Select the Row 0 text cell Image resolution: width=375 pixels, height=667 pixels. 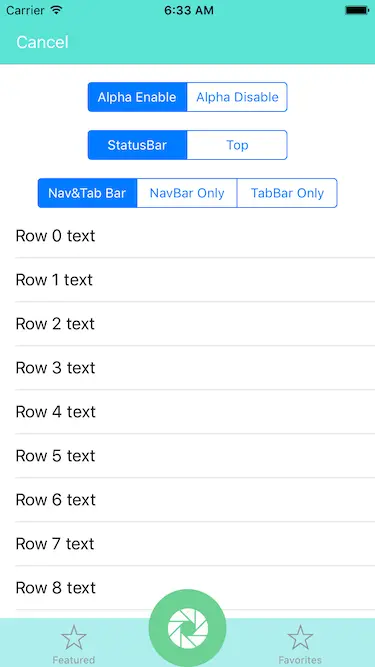(x=188, y=236)
